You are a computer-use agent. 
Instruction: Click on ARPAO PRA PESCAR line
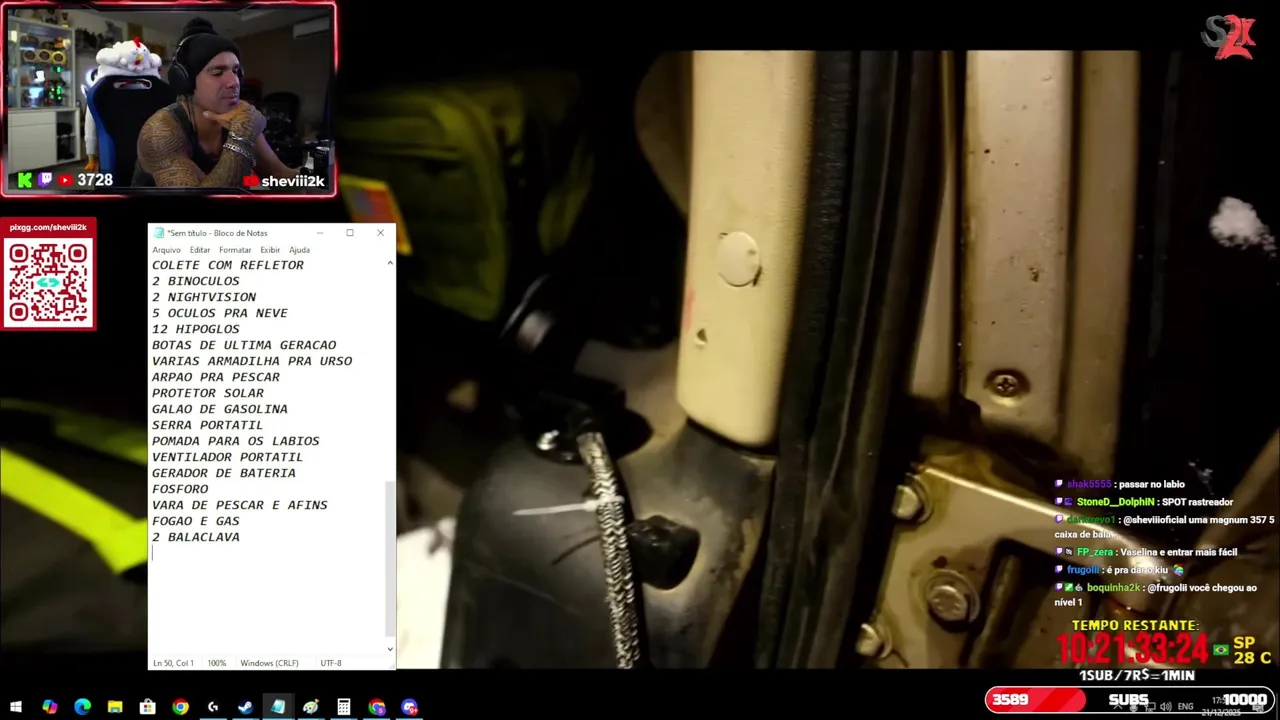tap(216, 377)
